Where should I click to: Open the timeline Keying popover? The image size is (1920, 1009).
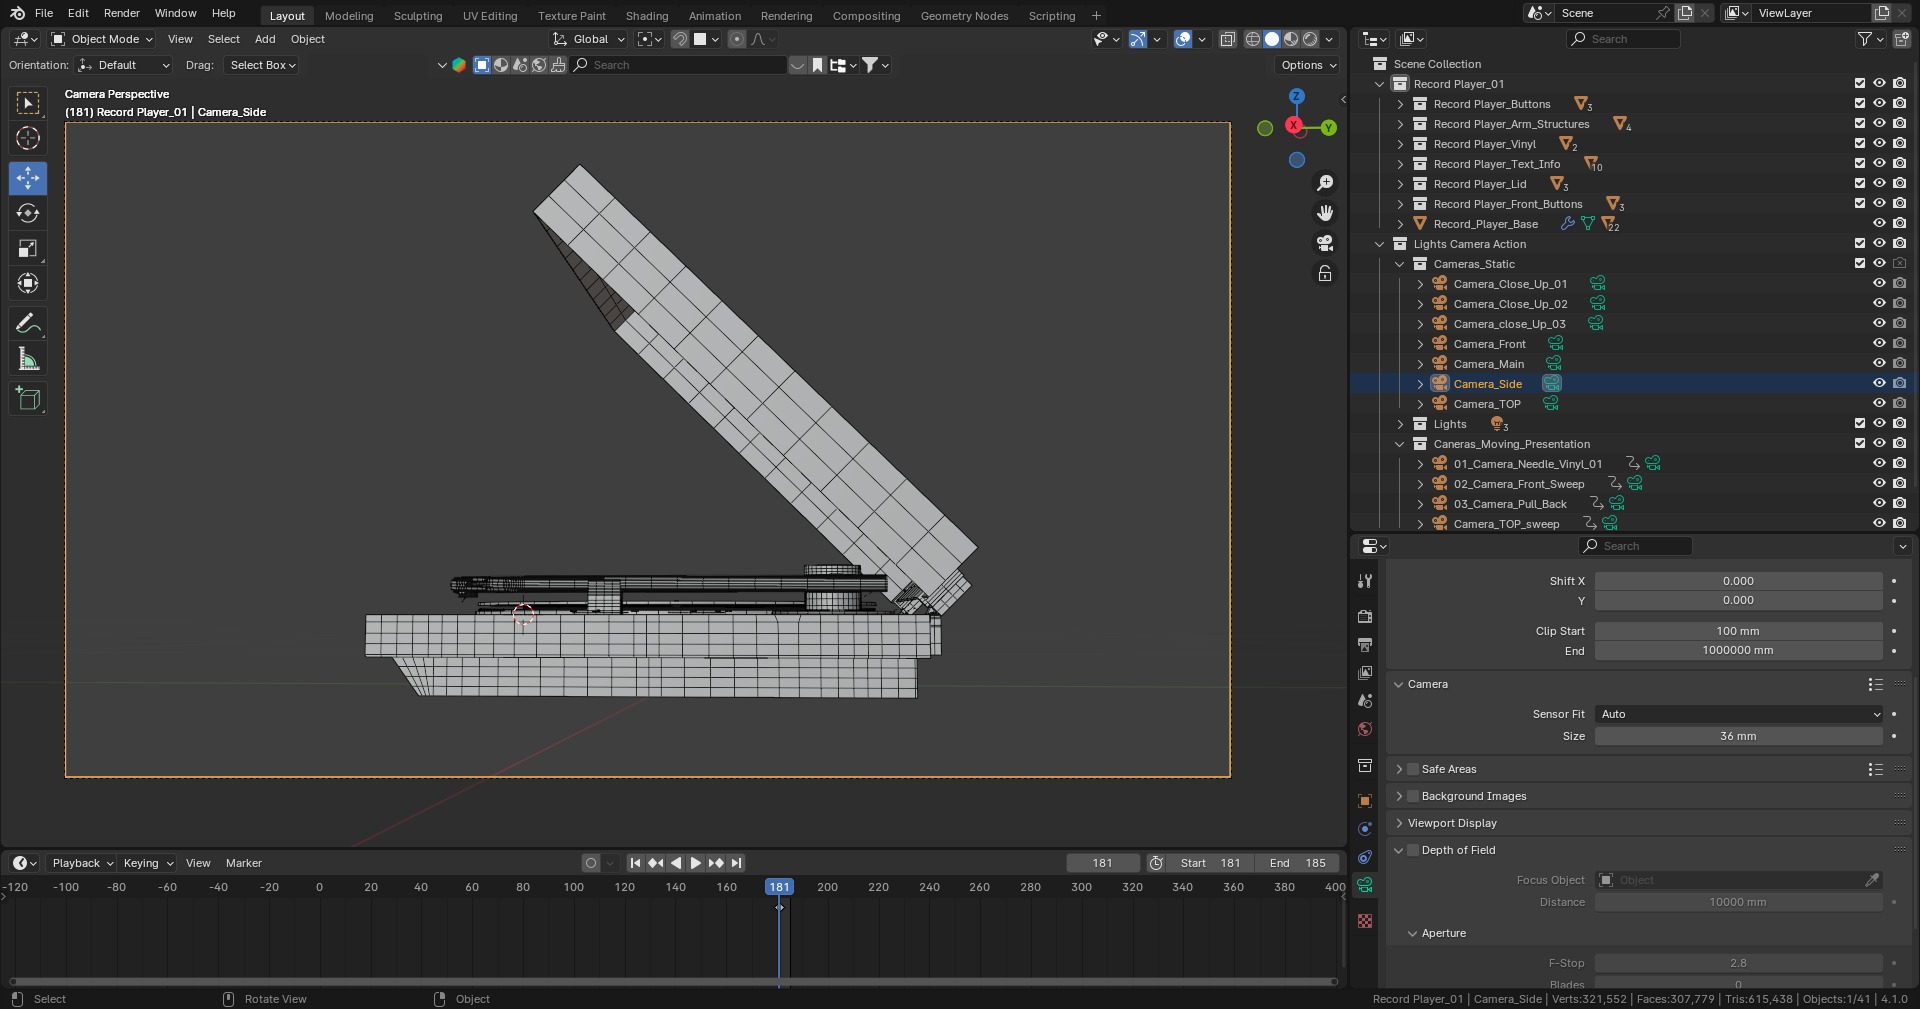148,863
